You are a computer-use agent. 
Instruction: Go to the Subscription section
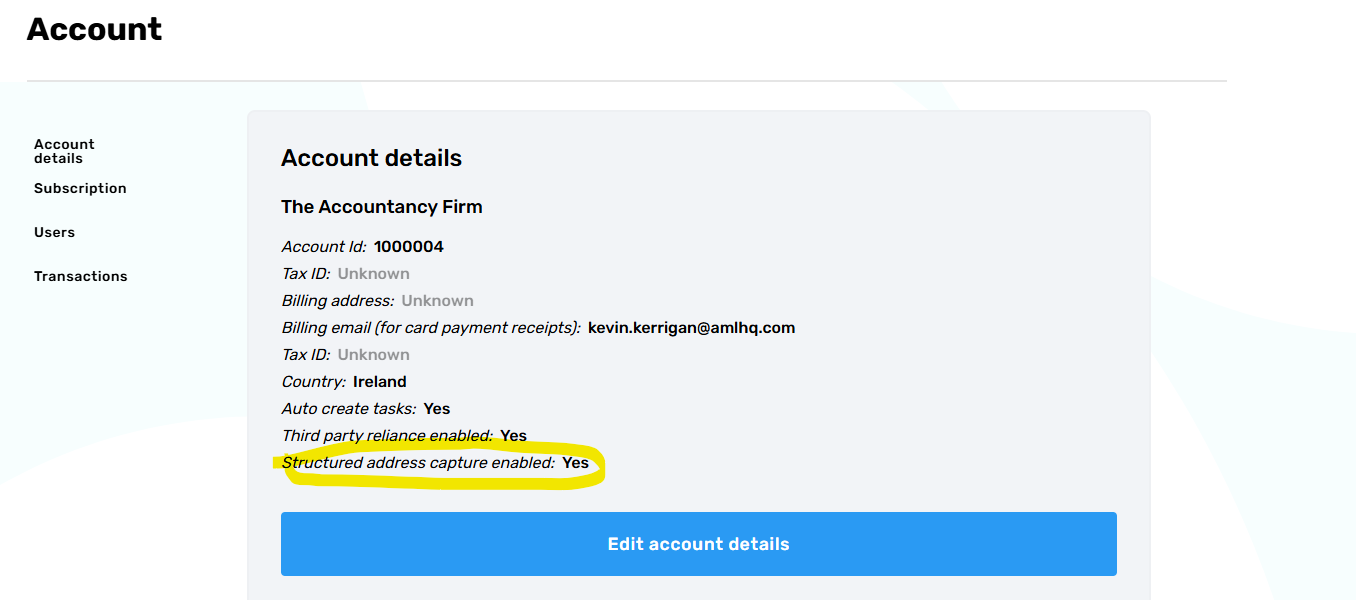pos(80,188)
